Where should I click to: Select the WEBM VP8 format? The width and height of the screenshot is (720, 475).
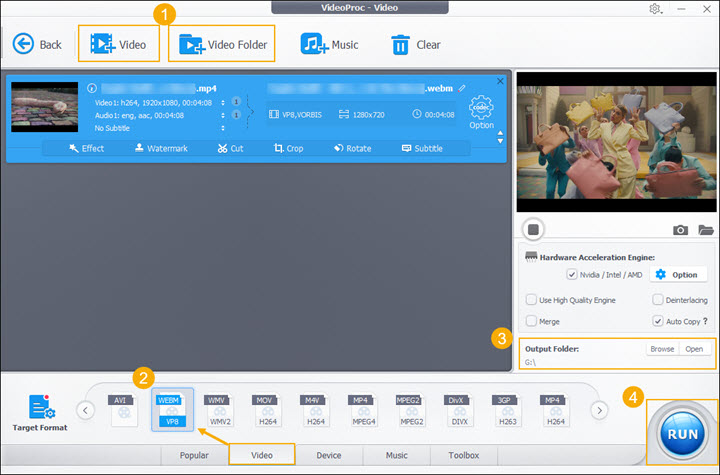point(172,410)
